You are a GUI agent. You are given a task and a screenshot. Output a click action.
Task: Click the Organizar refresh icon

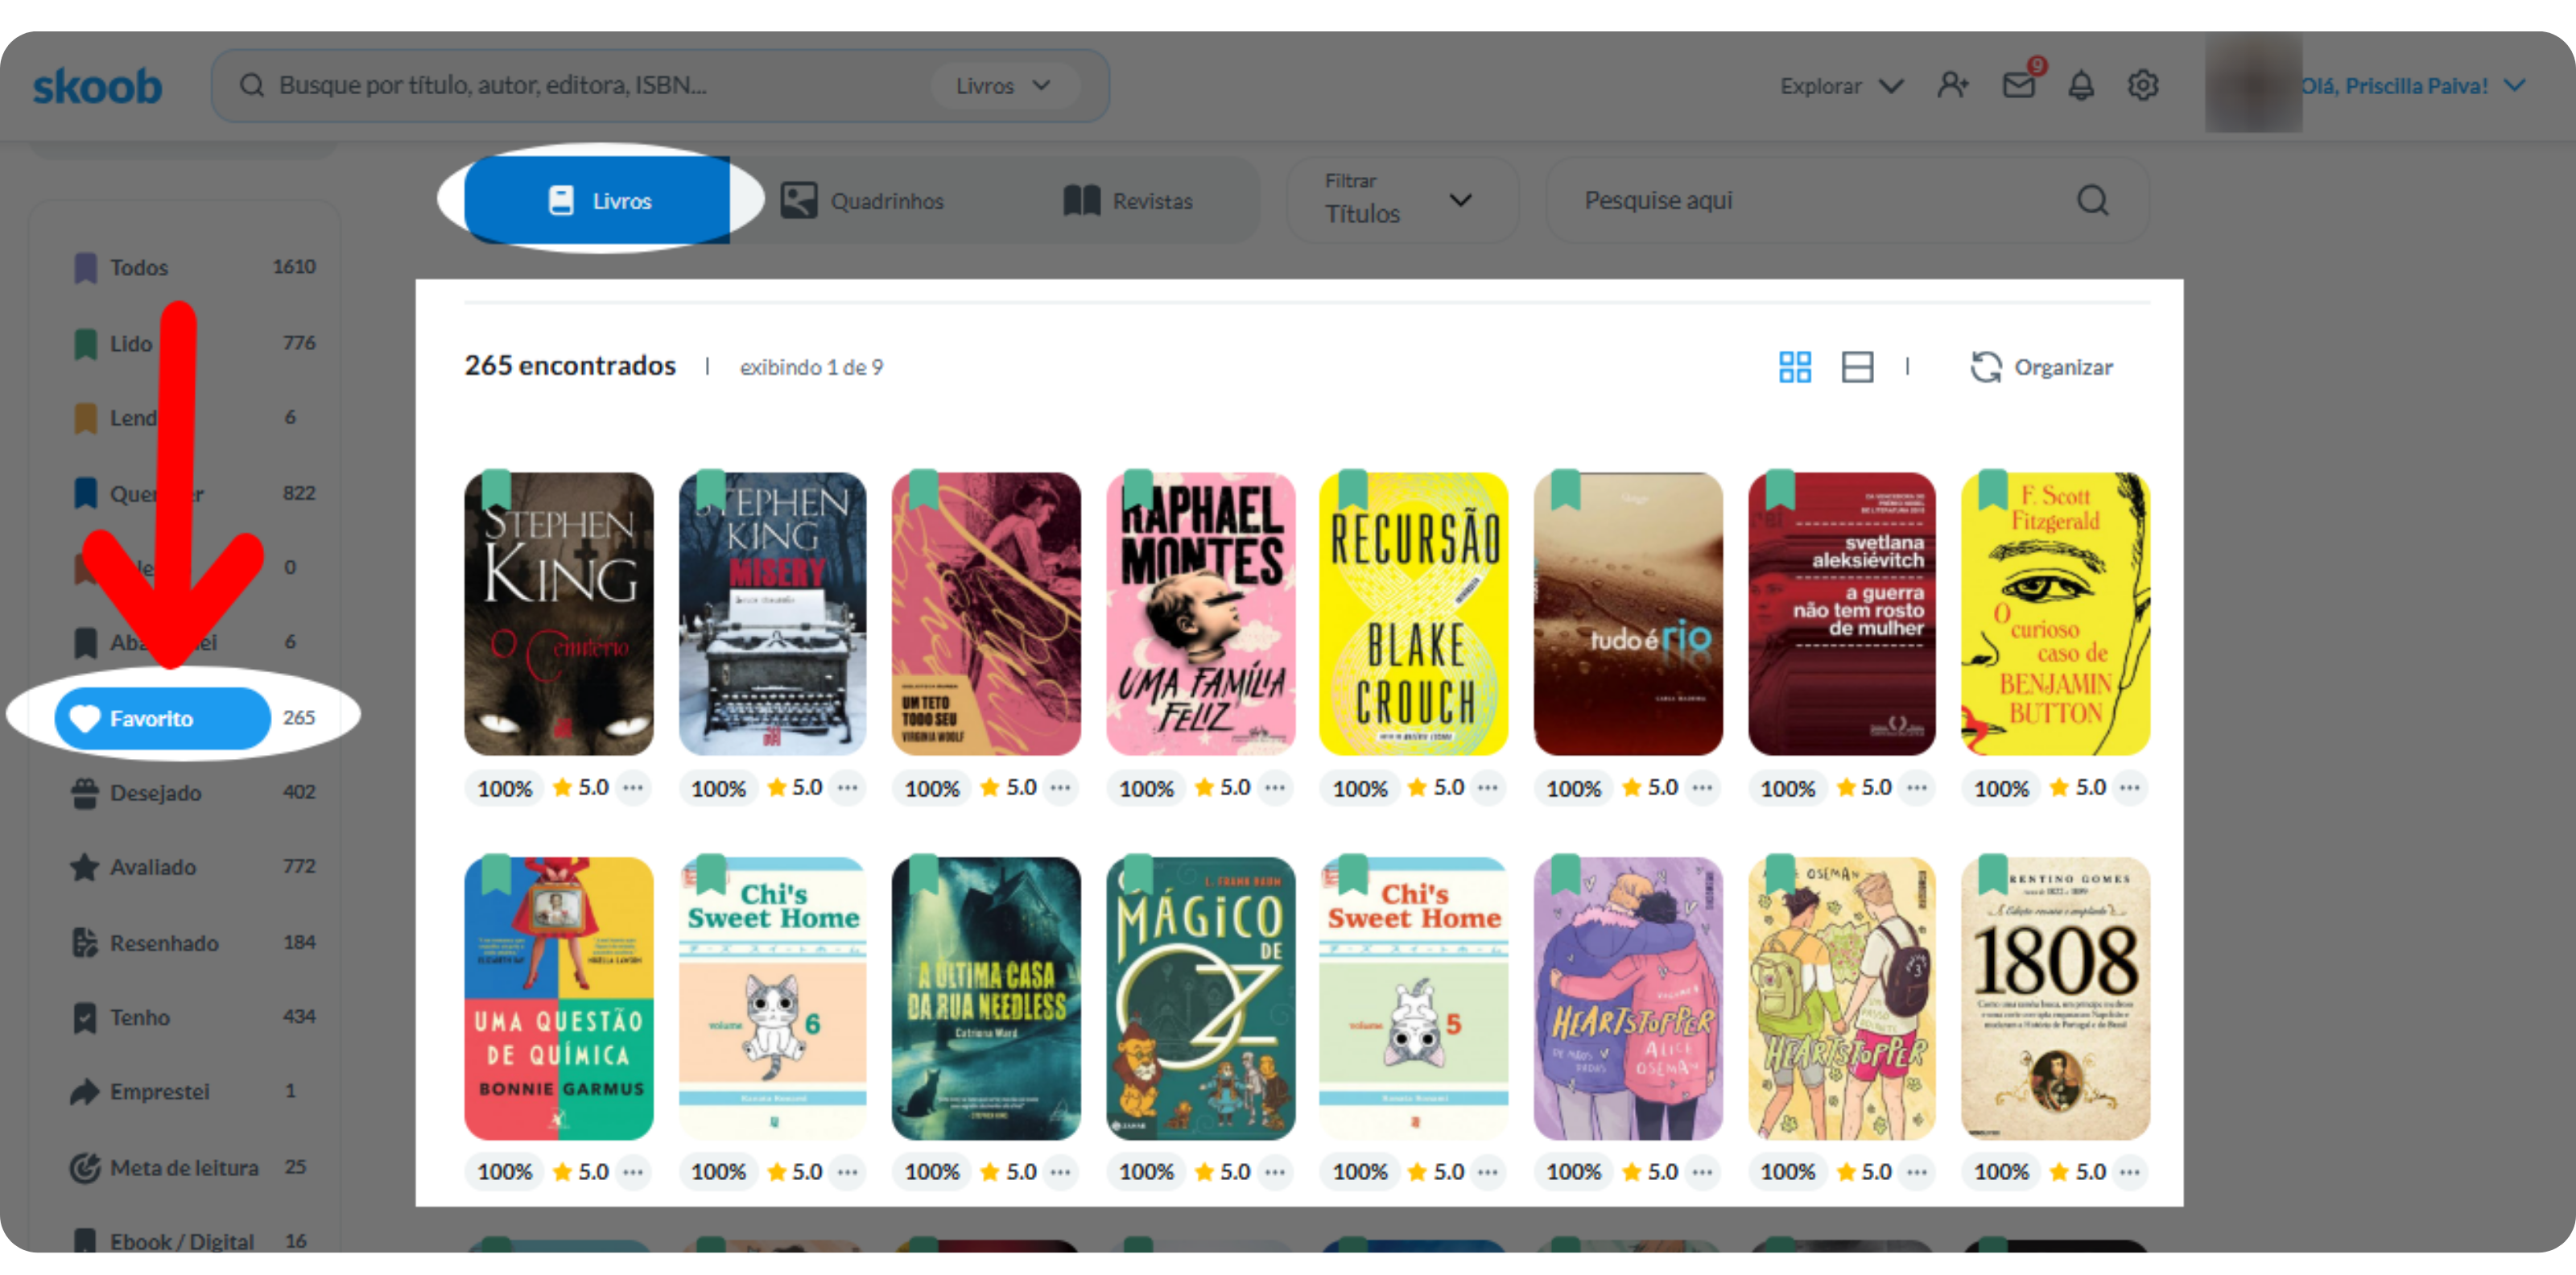tap(1985, 367)
